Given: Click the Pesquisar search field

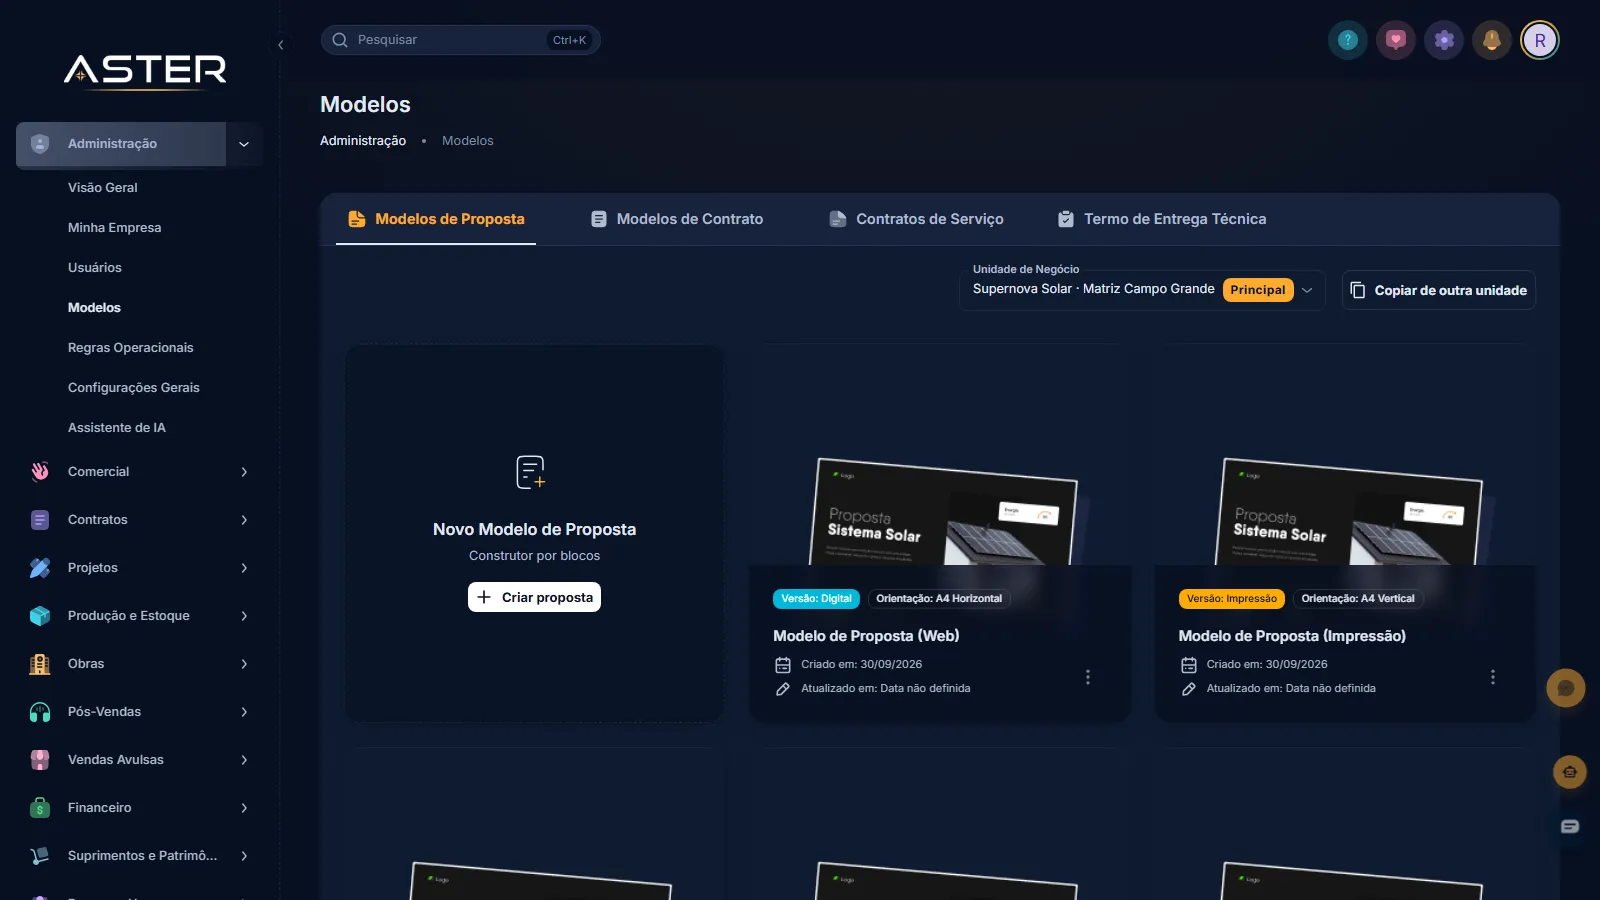Looking at the screenshot, I should [x=461, y=40].
